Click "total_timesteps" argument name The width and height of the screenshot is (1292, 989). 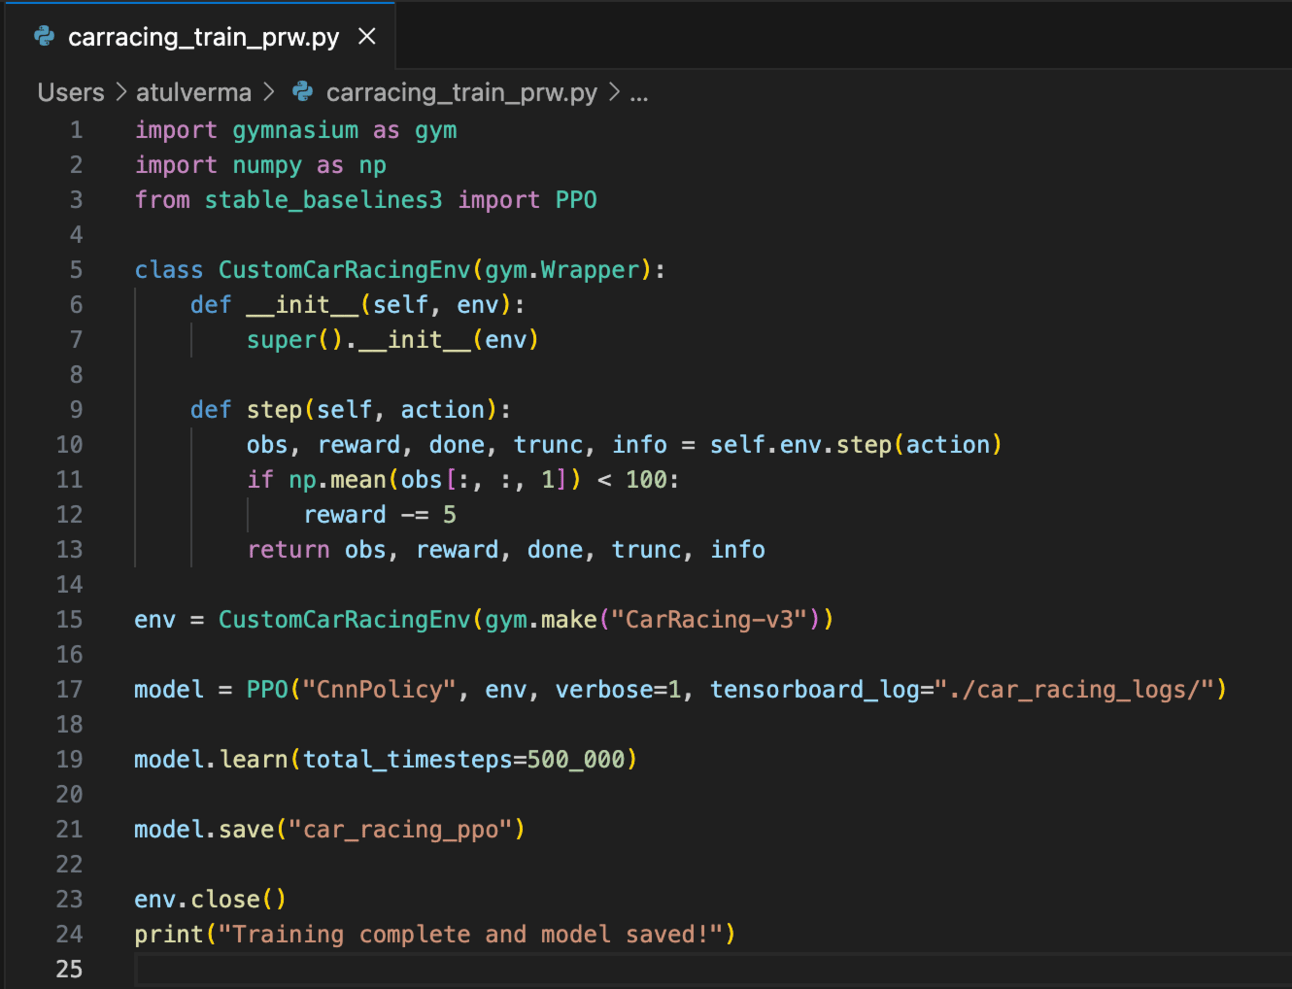tap(407, 761)
